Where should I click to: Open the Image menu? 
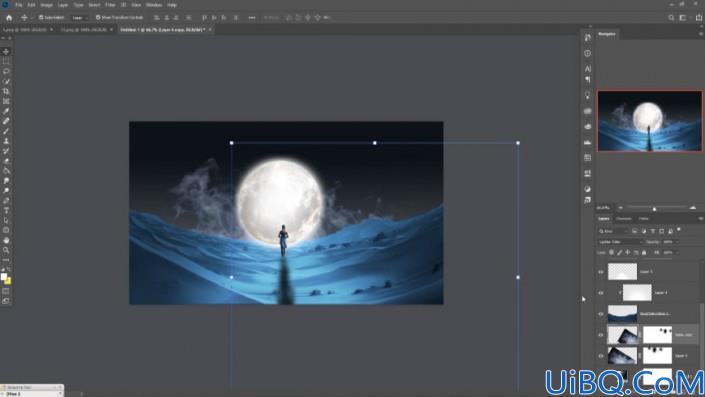click(47, 5)
